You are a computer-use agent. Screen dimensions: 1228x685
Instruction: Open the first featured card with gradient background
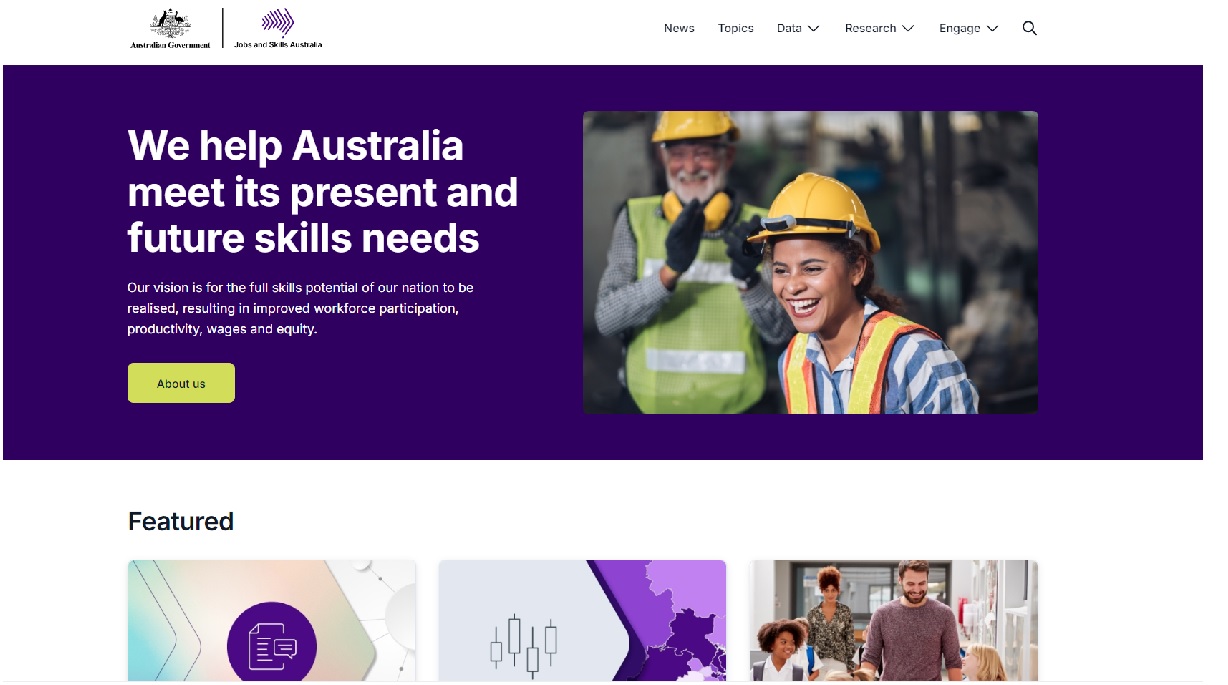(x=271, y=621)
